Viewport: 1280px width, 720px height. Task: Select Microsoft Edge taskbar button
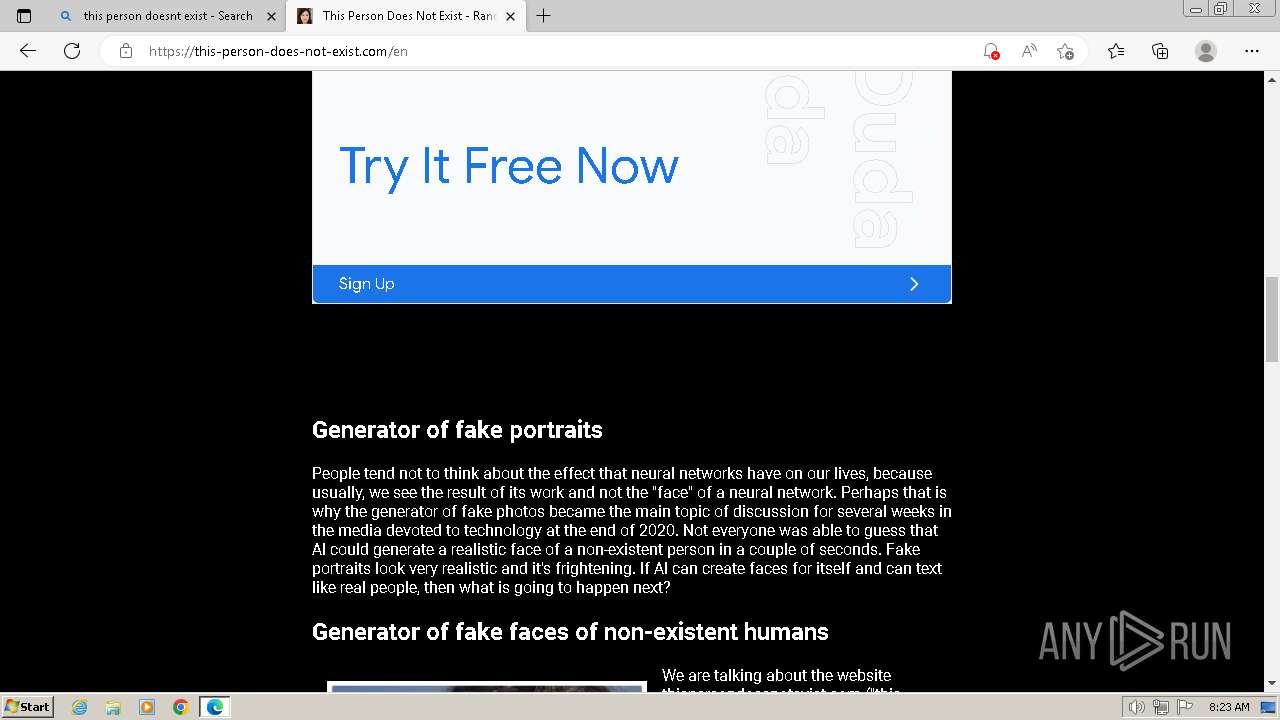click(215, 707)
